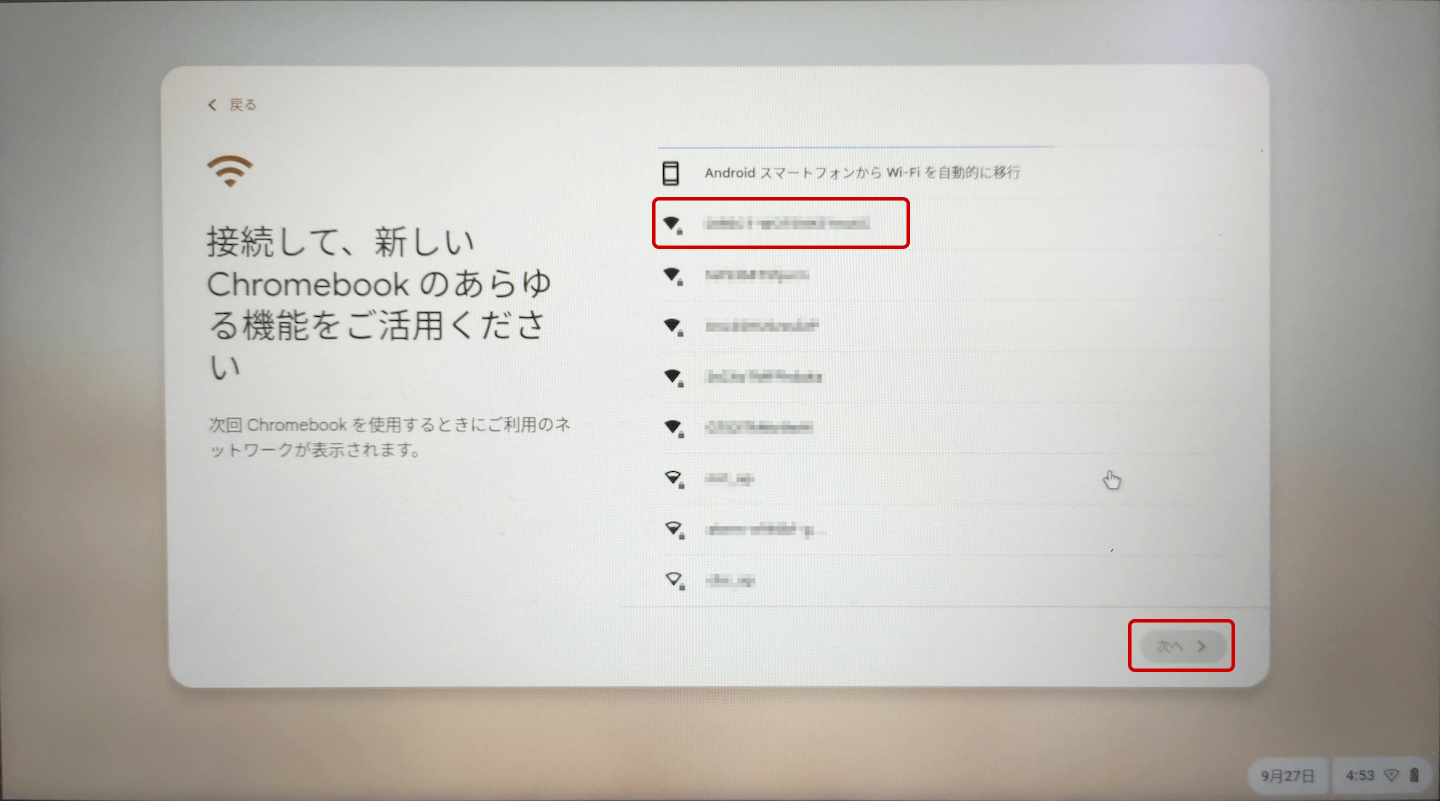Click the signal icon of the red-highlighted network
Viewport: 1440px width, 801px height.
(673, 223)
